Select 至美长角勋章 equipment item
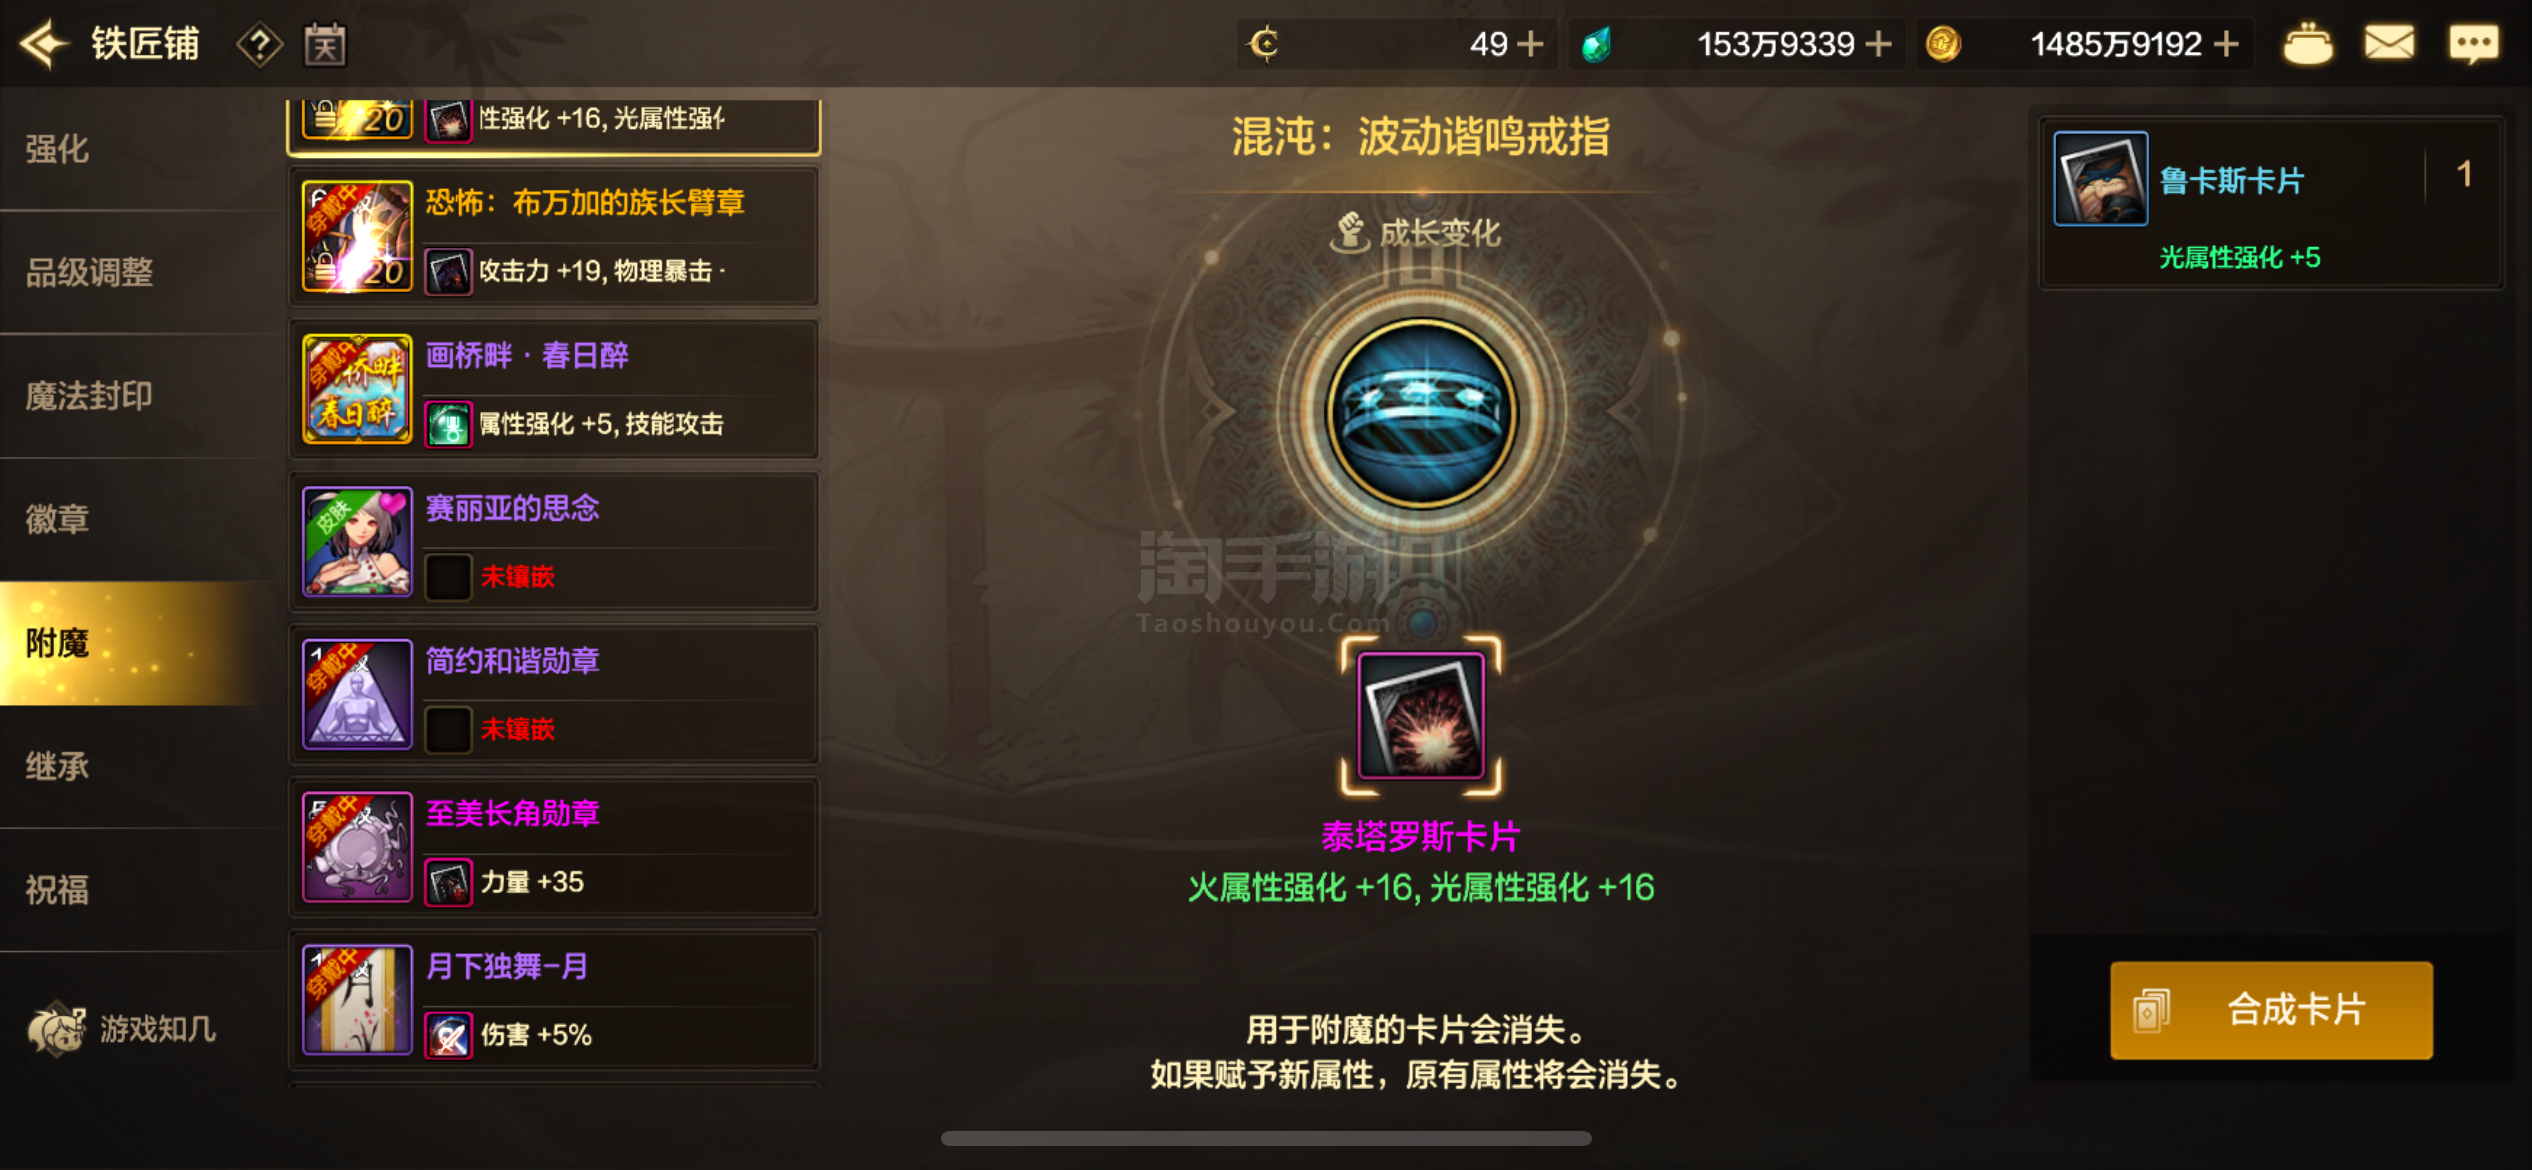Viewport: 2532px width, 1170px height. [x=554, y=847]
